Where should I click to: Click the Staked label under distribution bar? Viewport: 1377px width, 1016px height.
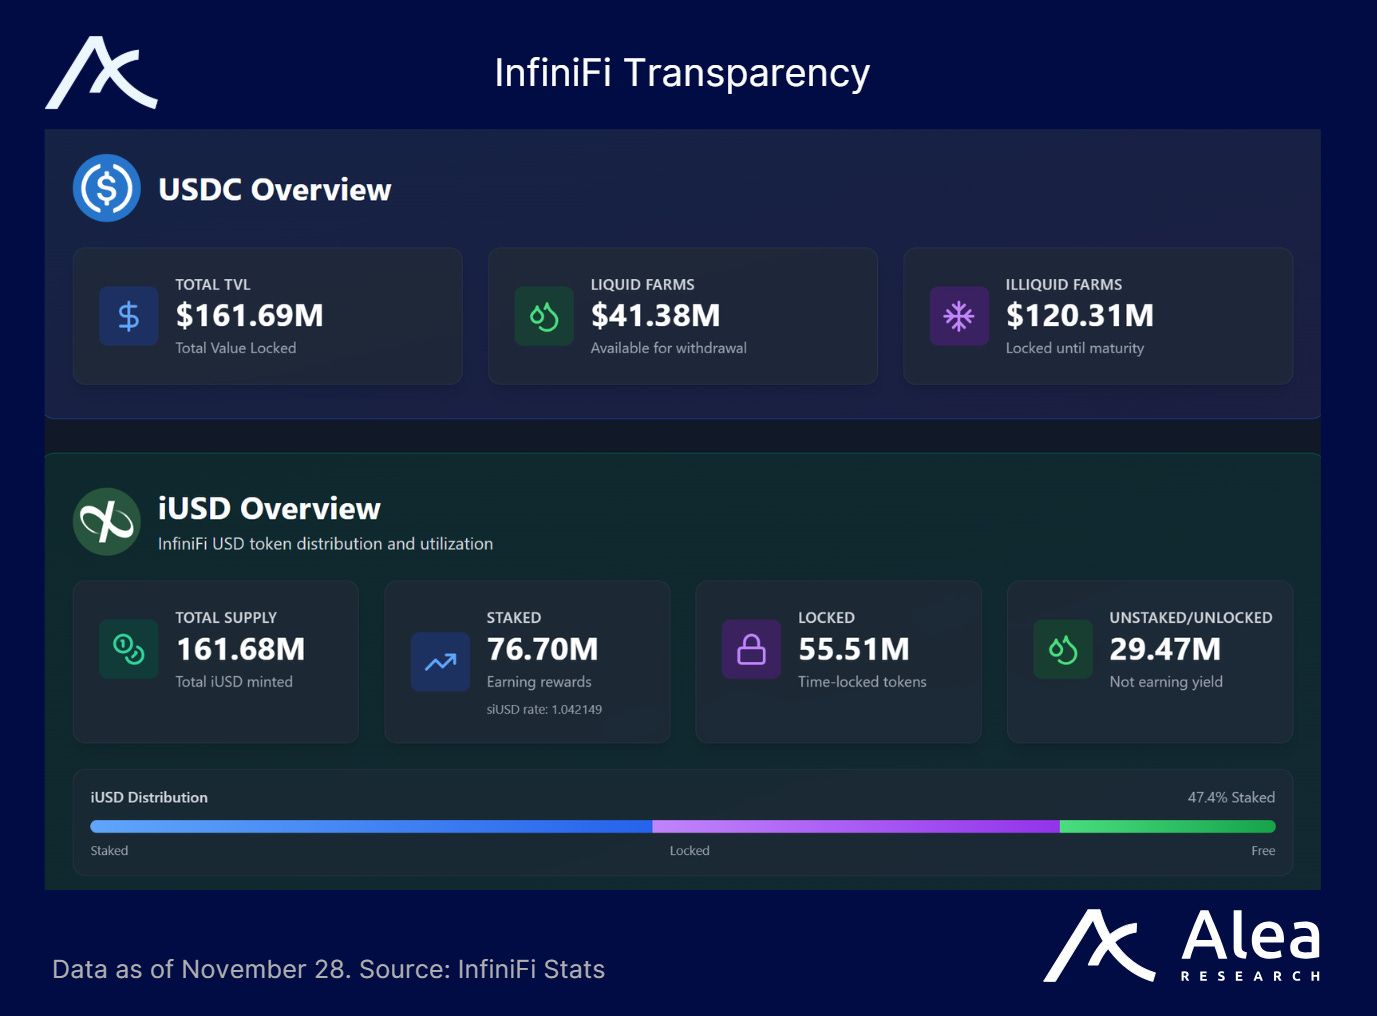[x=109, y=850]
